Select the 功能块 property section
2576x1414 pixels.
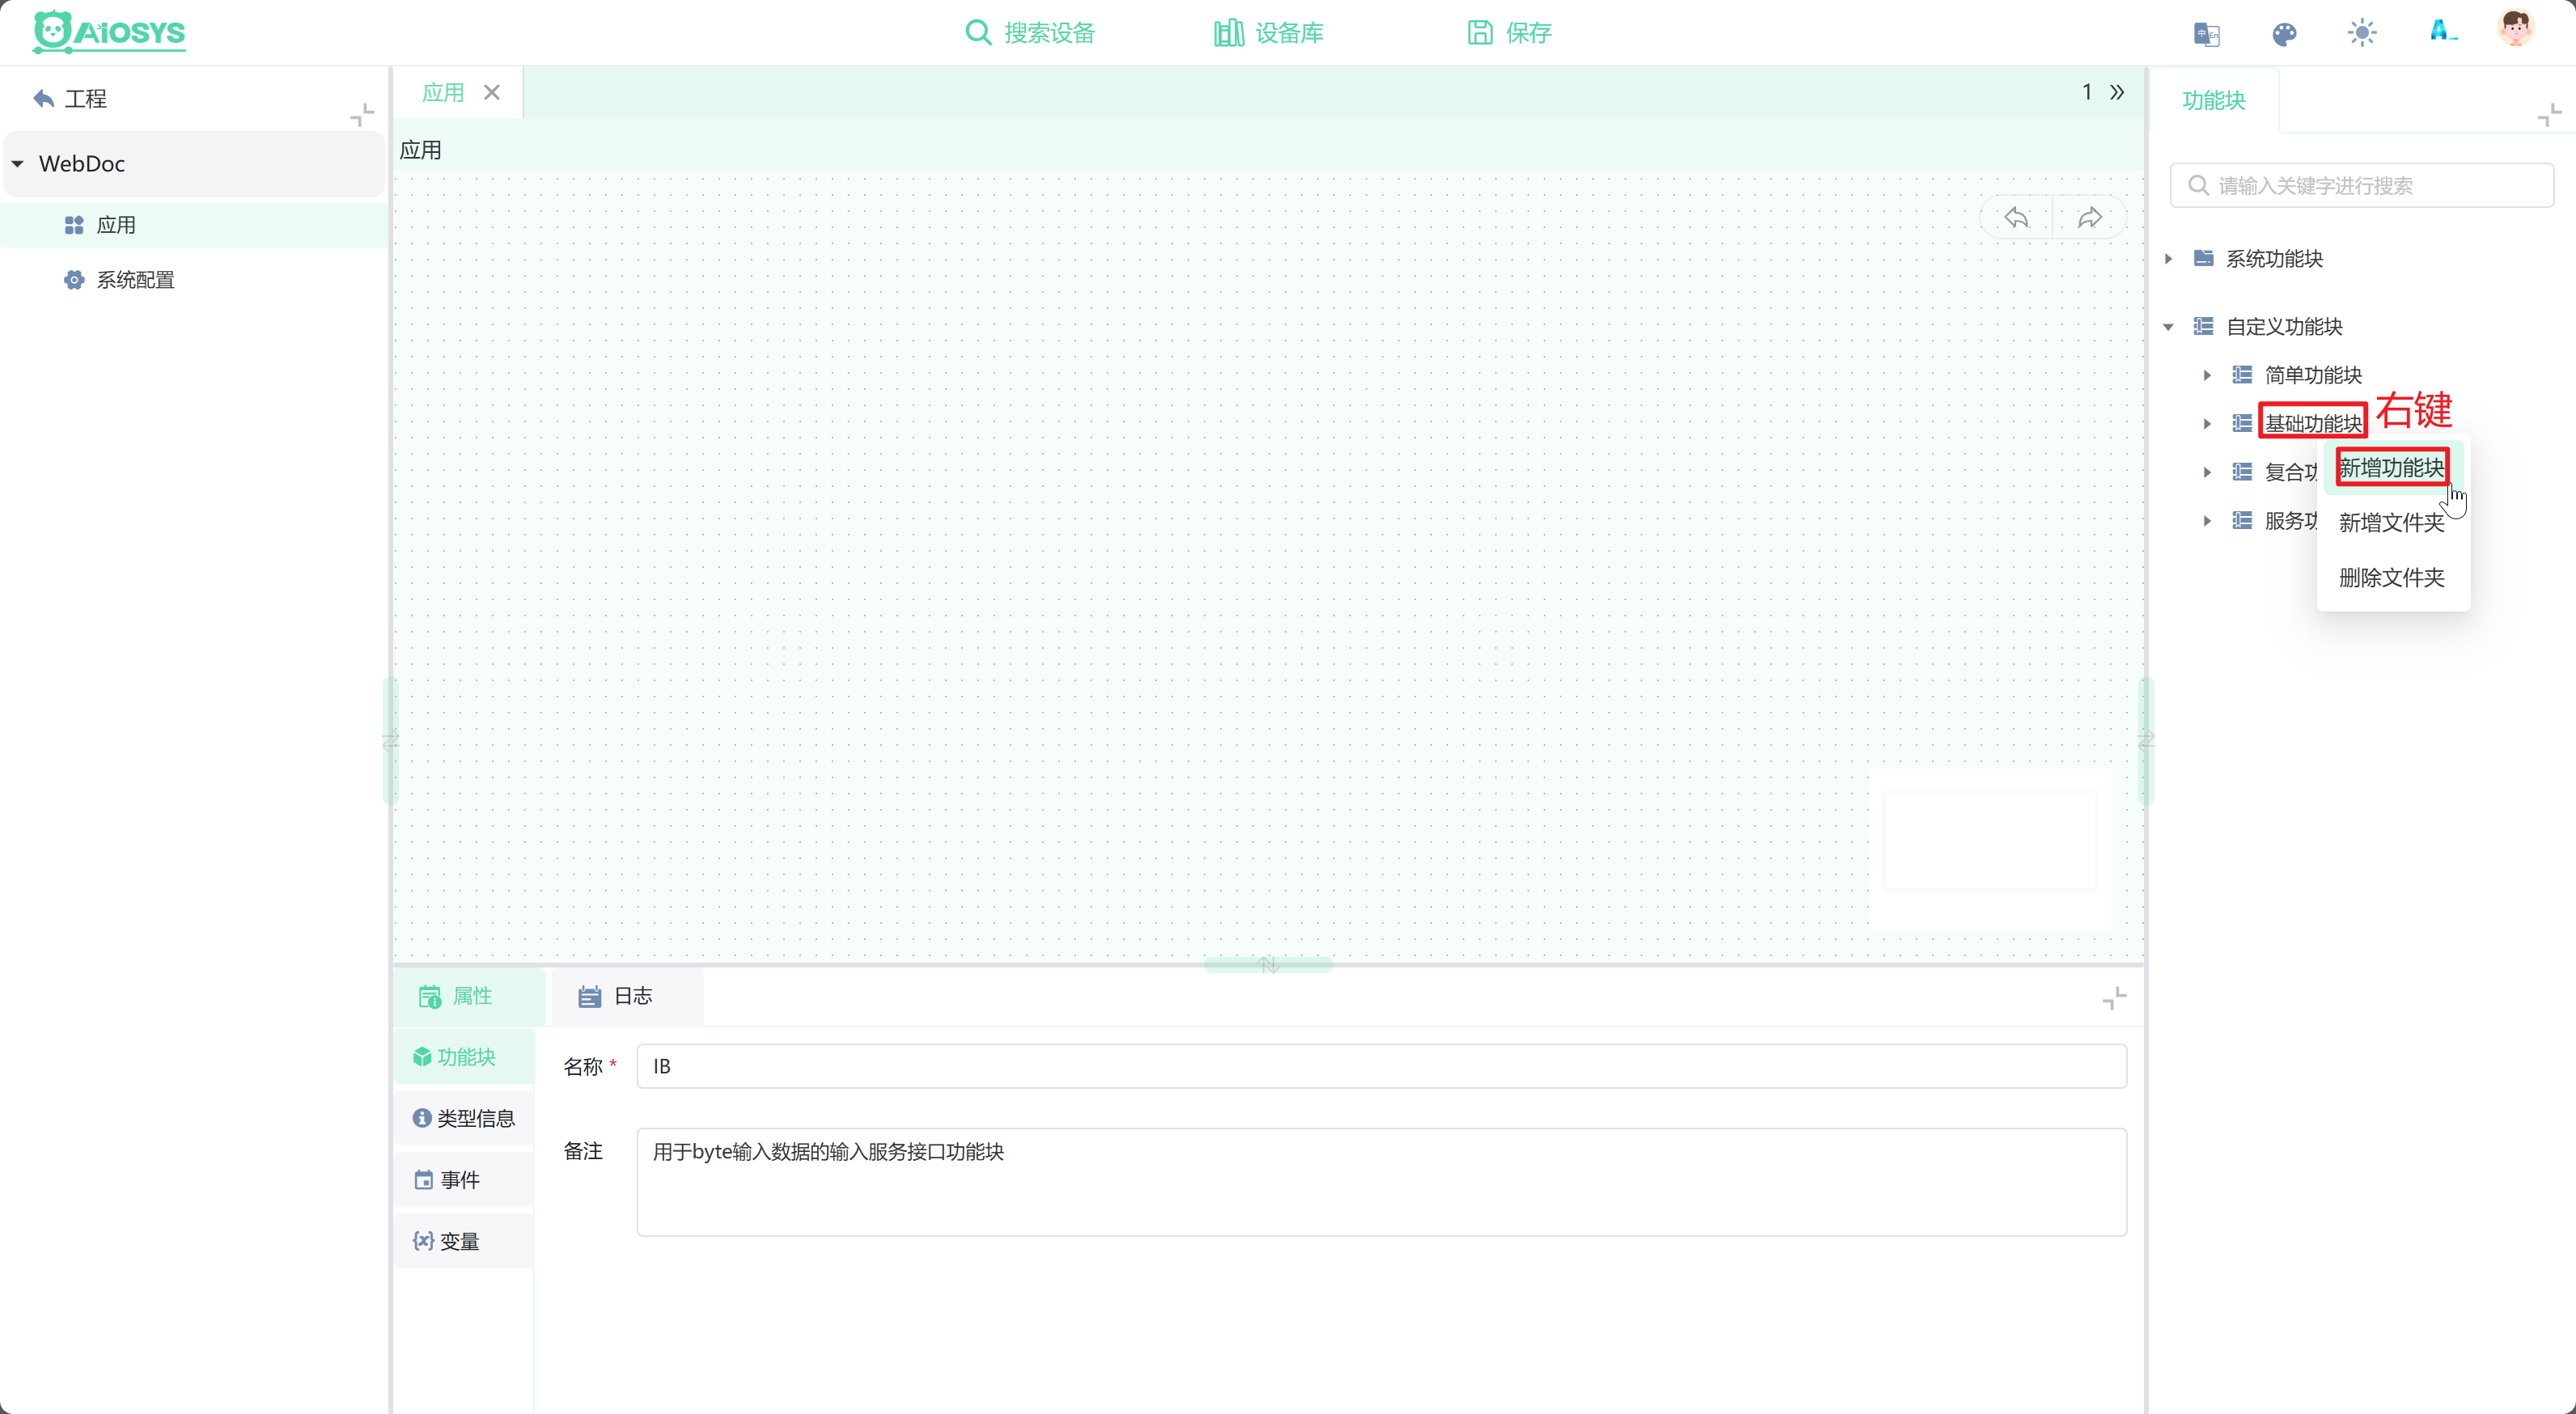click(x=463, y=1057)
